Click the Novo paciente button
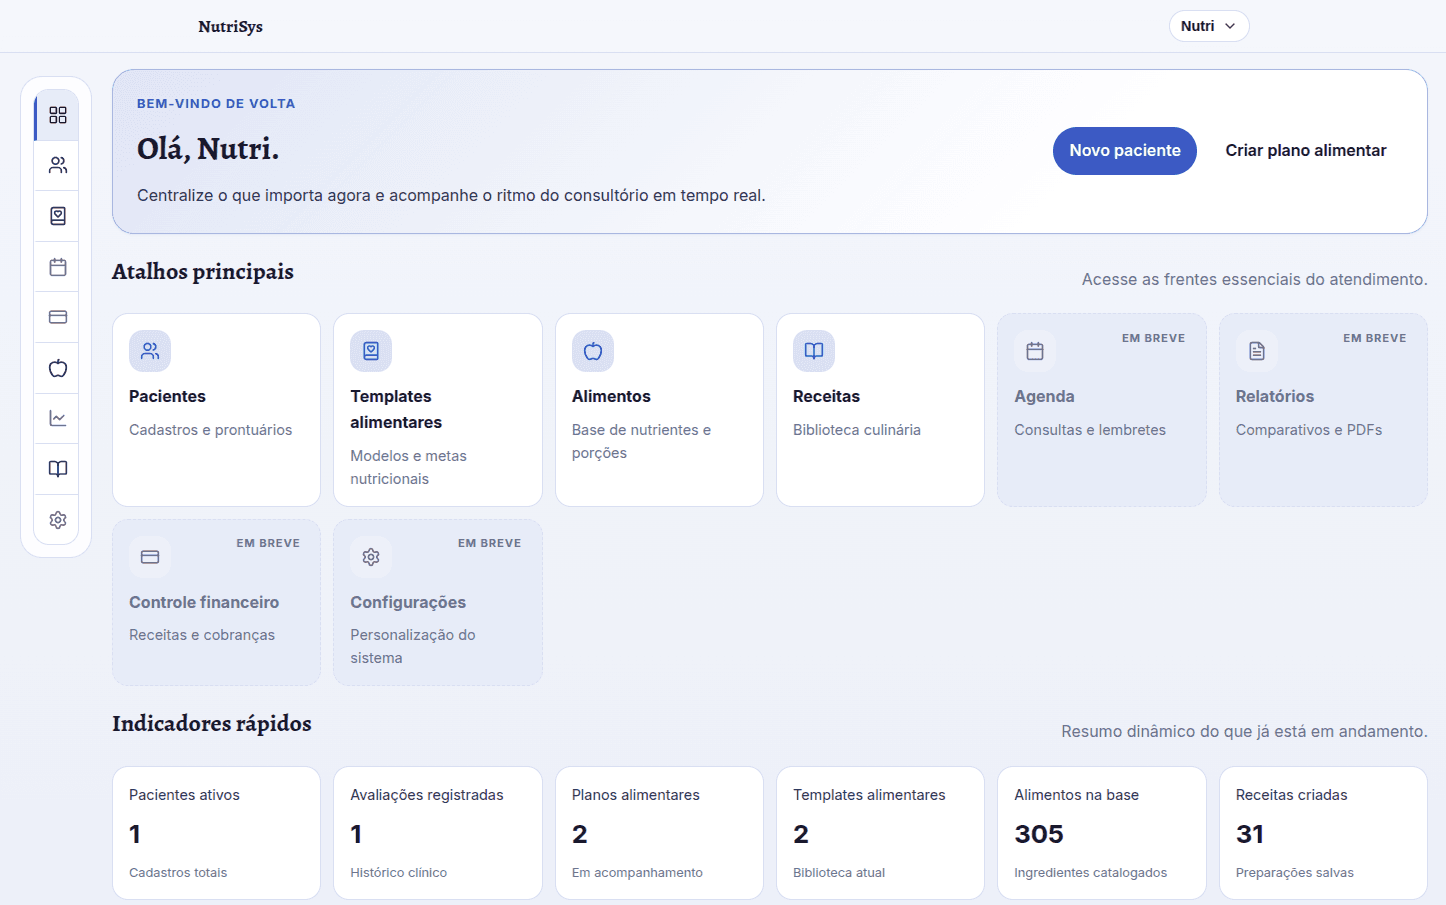This screenshot has height=905, width=1446. coord(1124,150)
